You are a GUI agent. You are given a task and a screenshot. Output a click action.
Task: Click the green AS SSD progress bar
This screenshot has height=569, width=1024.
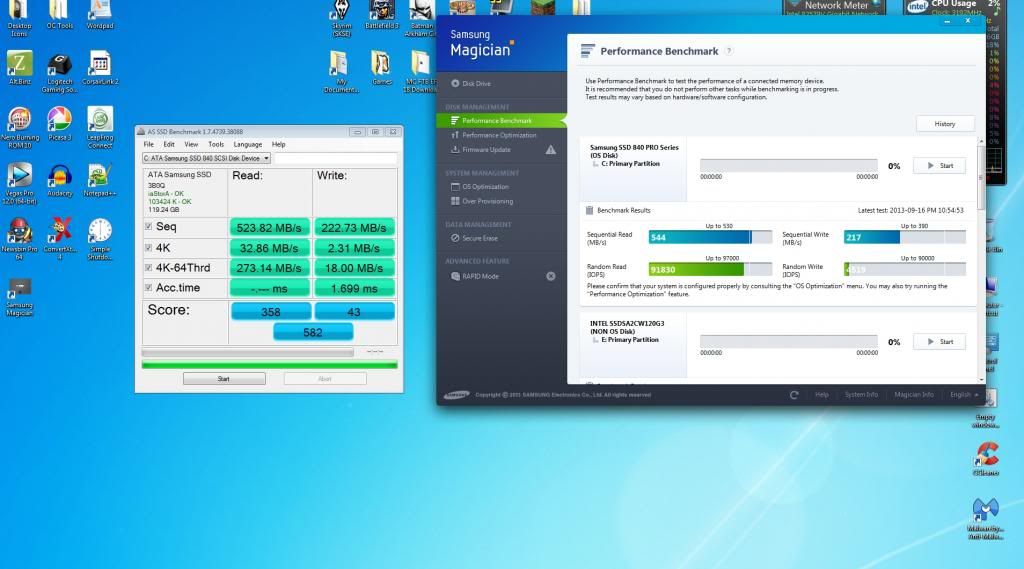click(270, 365)
